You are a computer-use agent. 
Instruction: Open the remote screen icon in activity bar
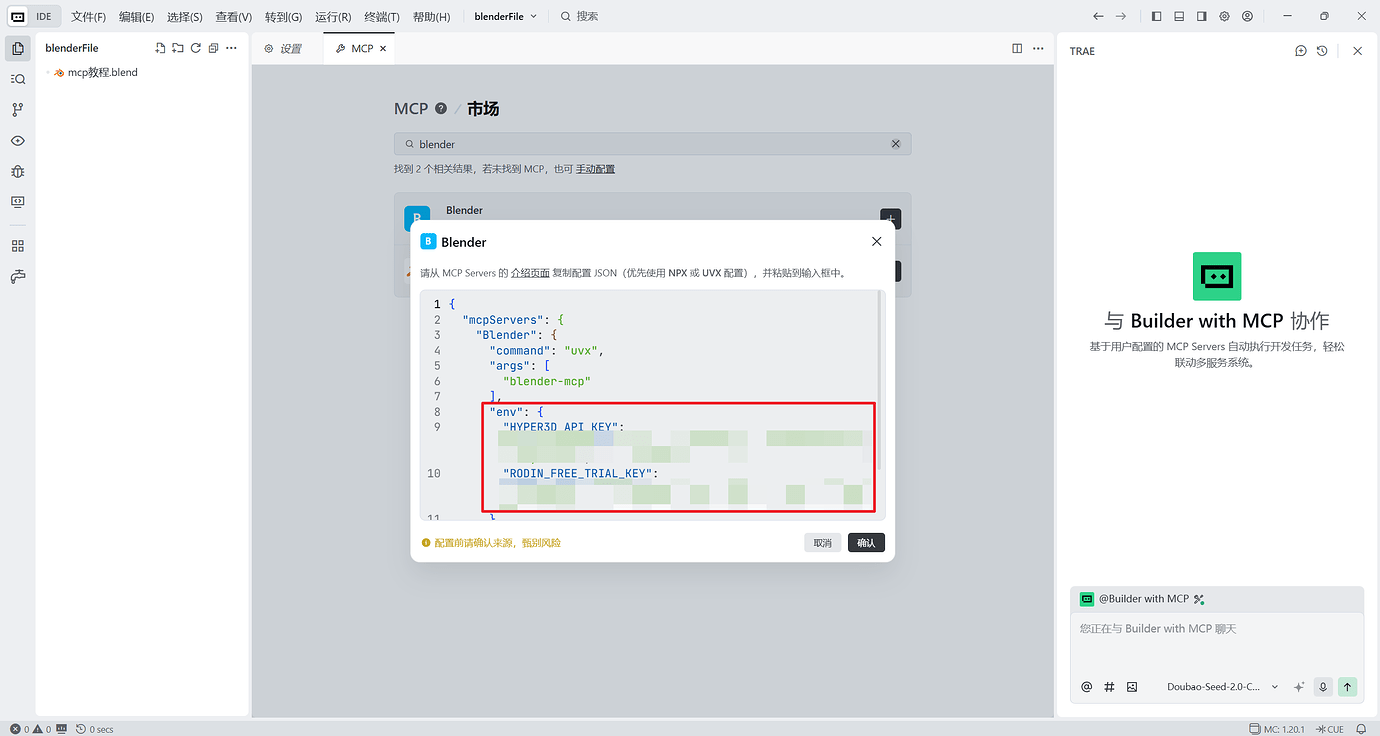pos(18,202)
